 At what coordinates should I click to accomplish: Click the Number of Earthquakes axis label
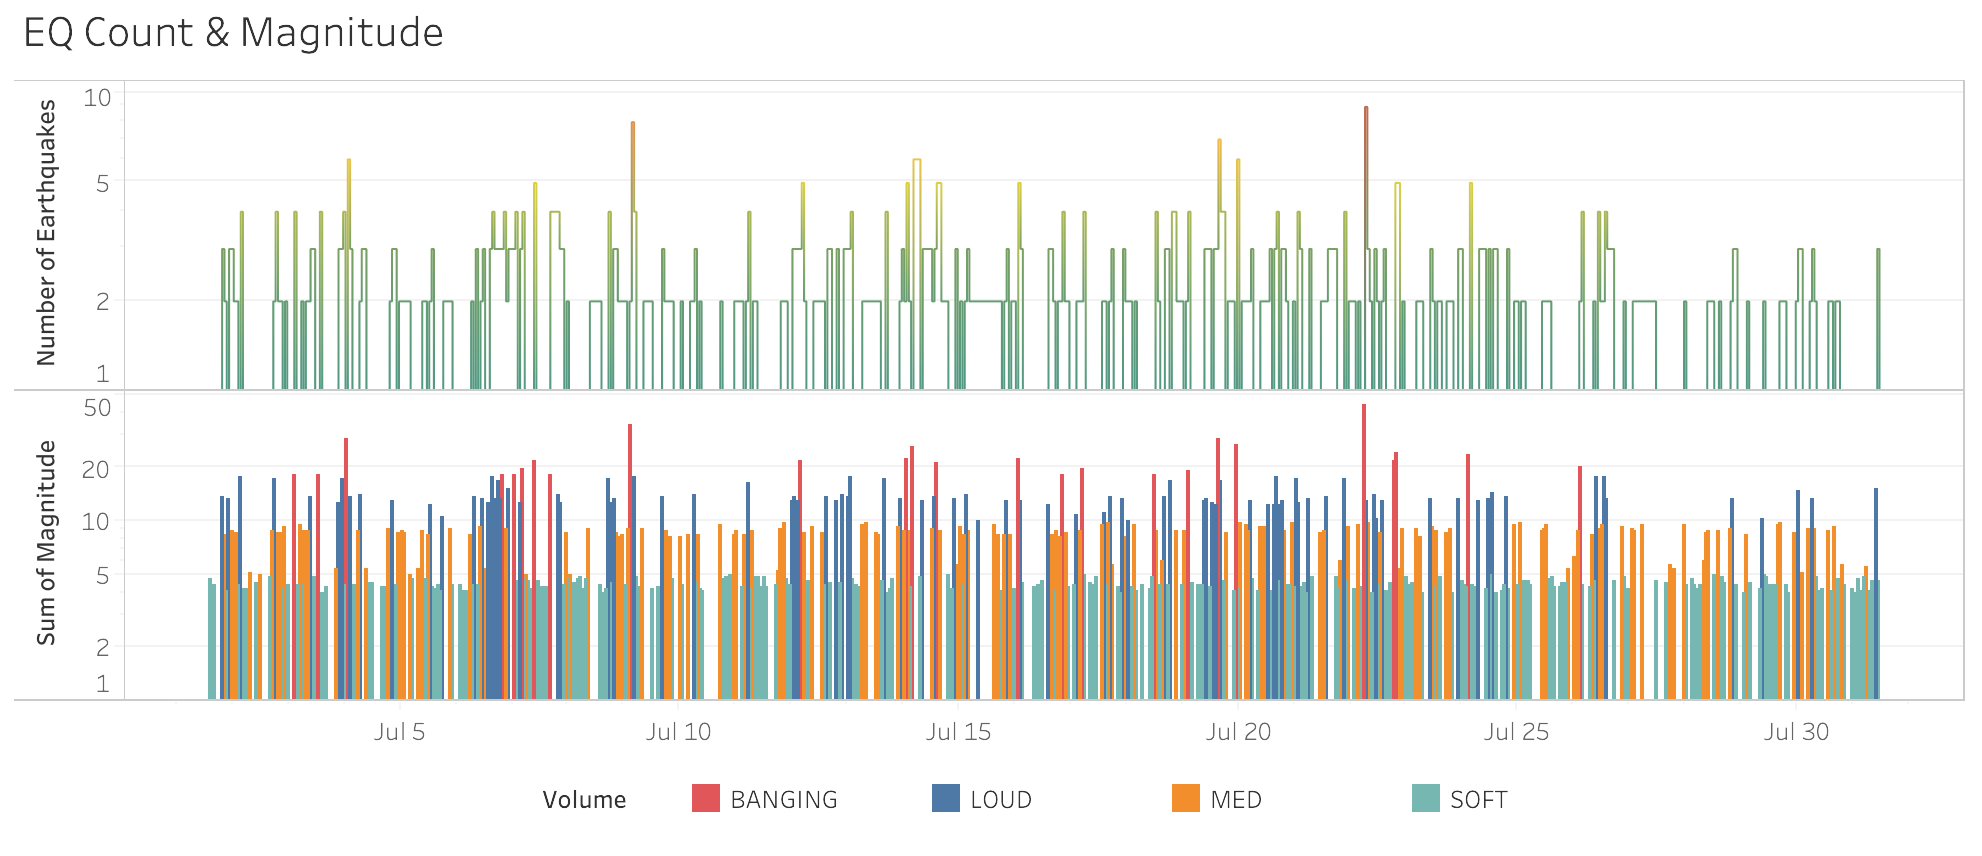coord(46,233)
